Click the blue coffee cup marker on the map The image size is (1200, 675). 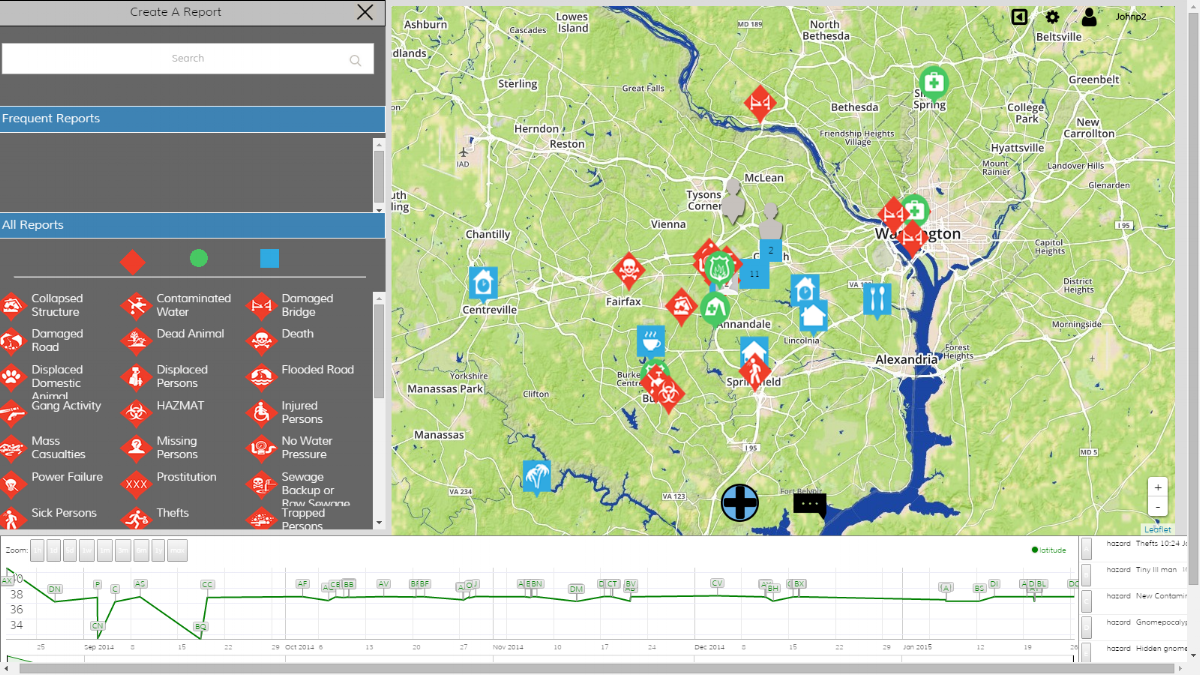pos(651,341)
